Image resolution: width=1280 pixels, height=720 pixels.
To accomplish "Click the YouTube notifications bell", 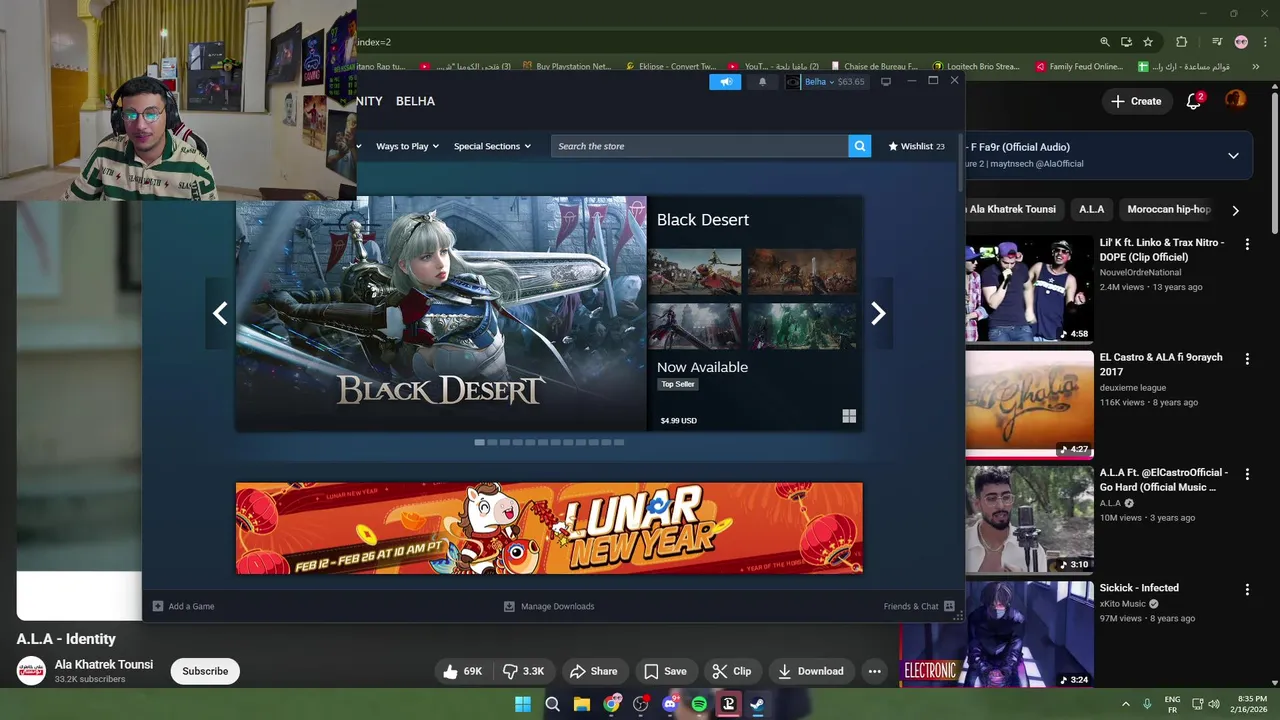I will pos(1193,101).
